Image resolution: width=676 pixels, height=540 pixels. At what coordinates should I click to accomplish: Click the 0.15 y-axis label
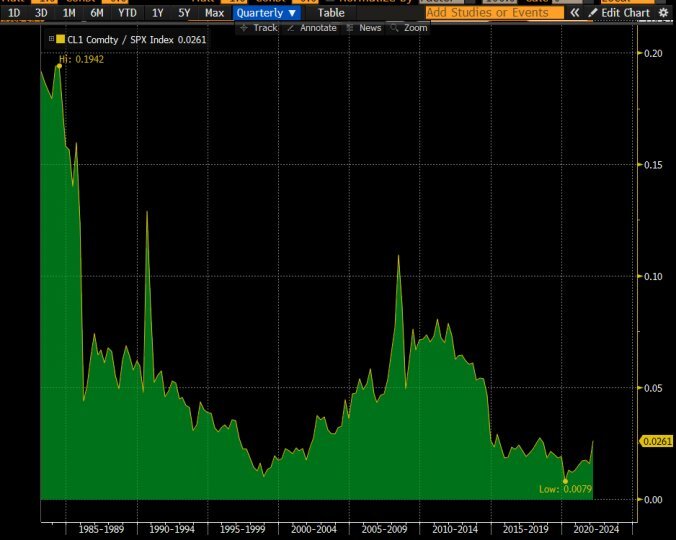click(653, 165)
